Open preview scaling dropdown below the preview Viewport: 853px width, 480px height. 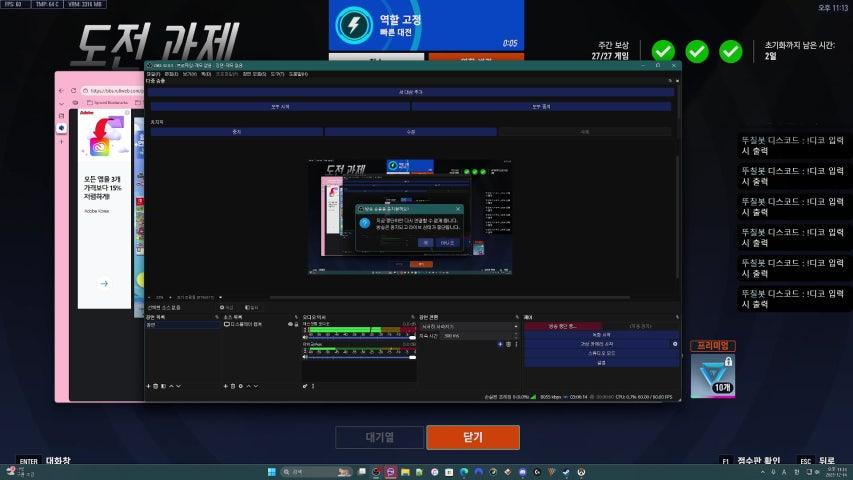pos(199,298)
